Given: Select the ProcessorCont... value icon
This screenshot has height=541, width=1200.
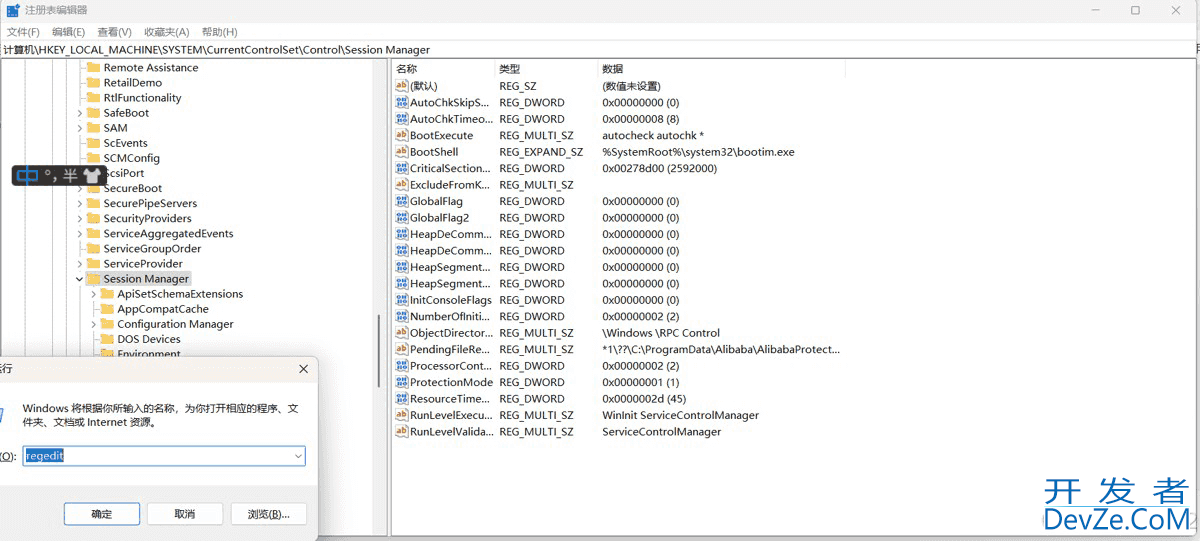Looking at the screenshot, I should 402,366.
